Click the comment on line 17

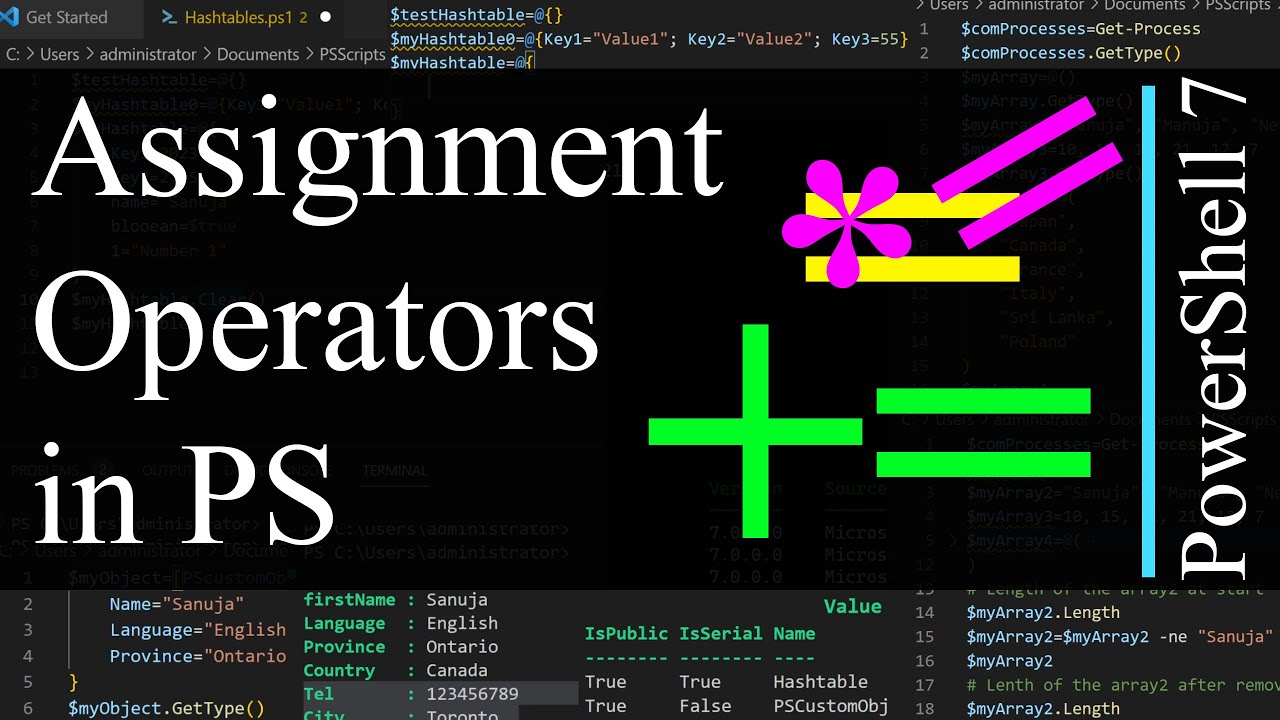point(1122,684)
